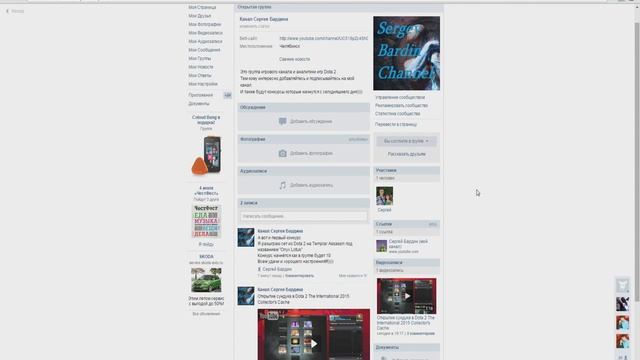Open 'Мои Ответы' in the left menu
The width and height of the screenshot is (640, 360).
pyautogui.click(x=200, y=76)
